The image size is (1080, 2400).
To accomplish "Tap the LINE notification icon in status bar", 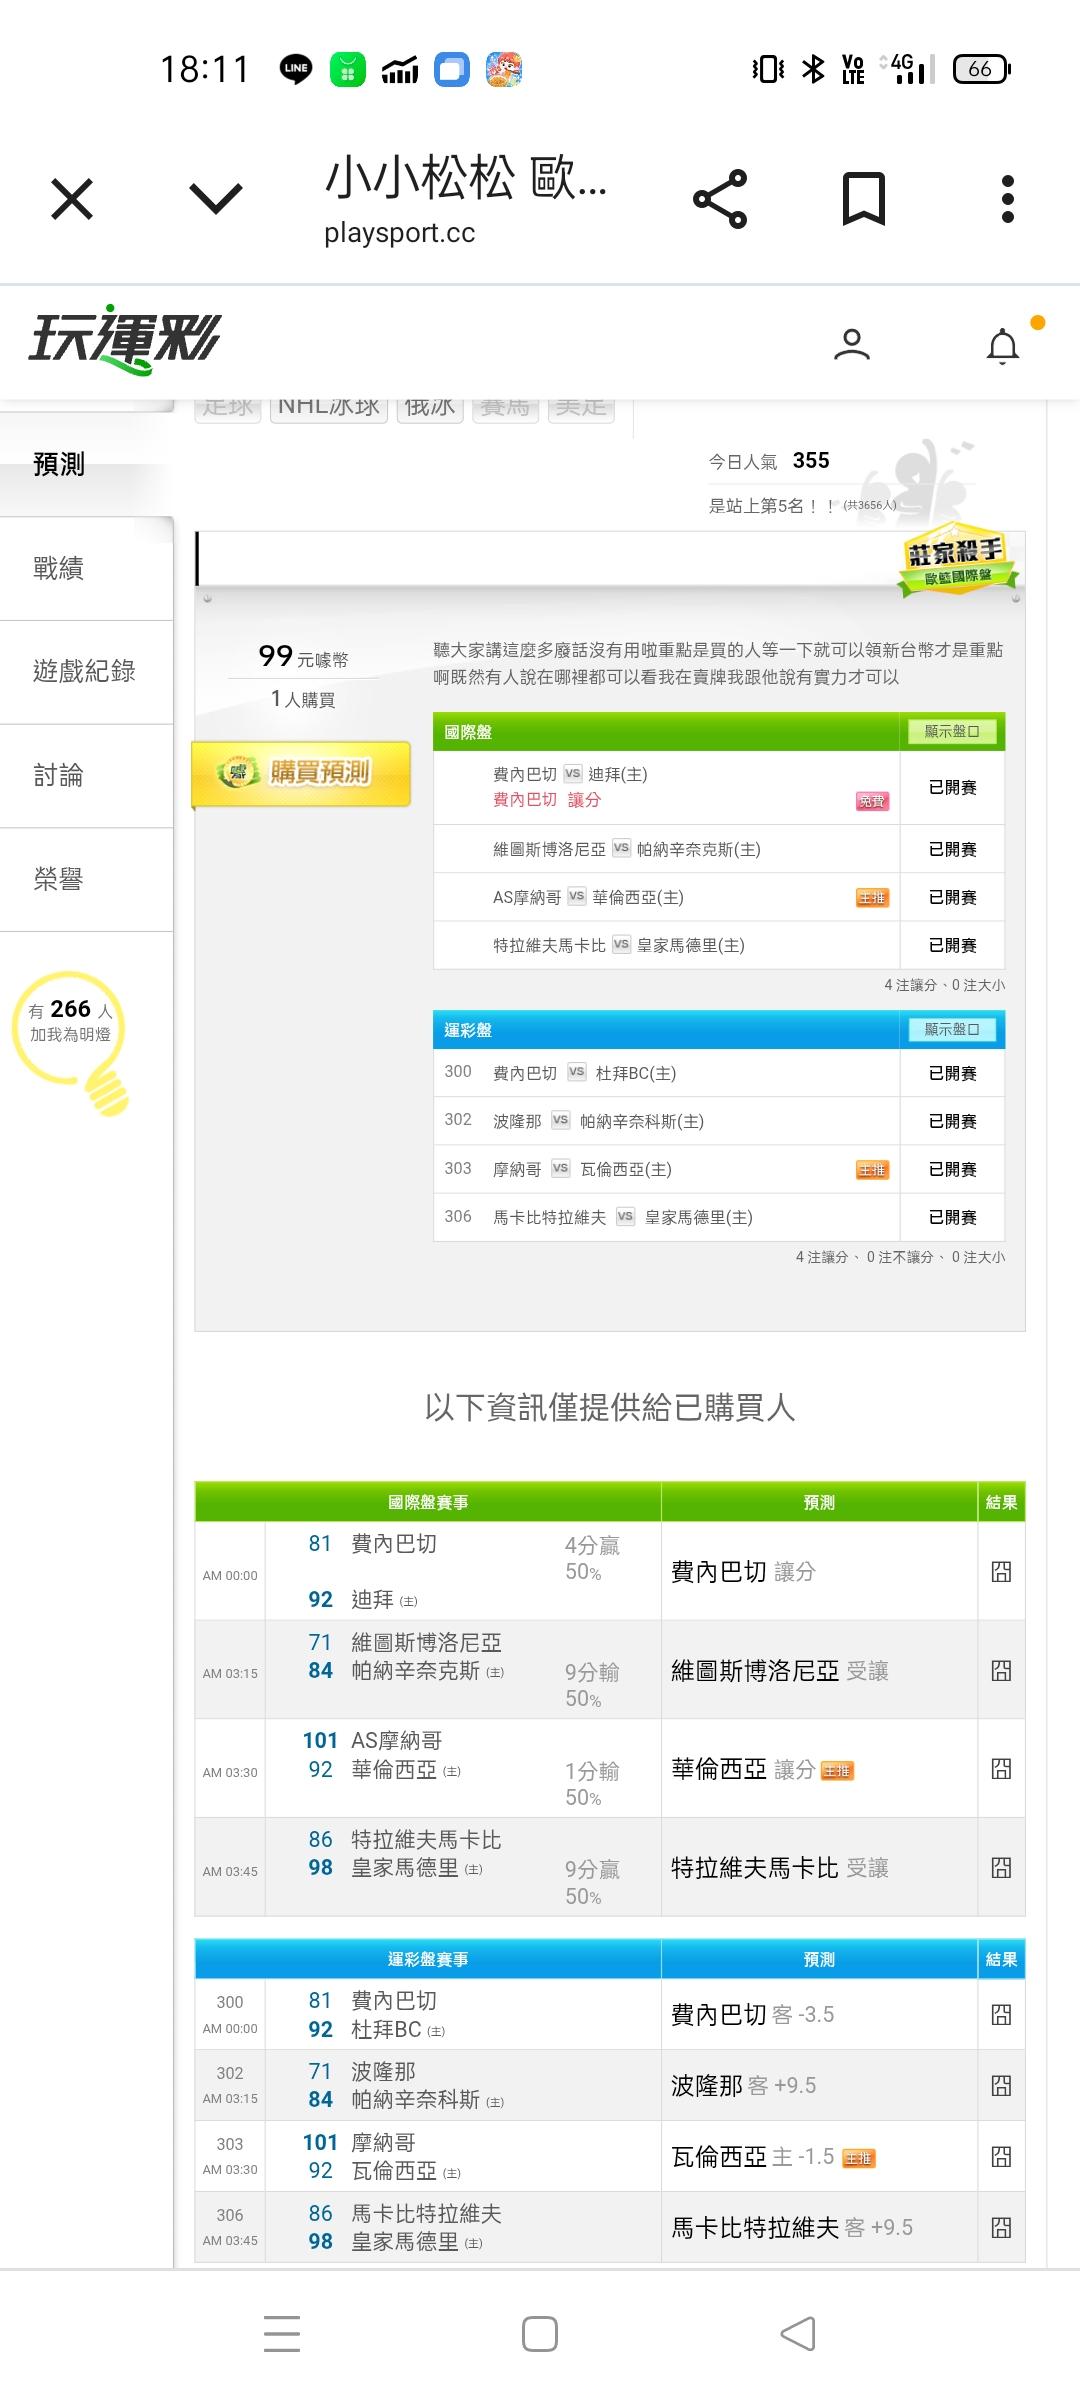I will [296, 69].
